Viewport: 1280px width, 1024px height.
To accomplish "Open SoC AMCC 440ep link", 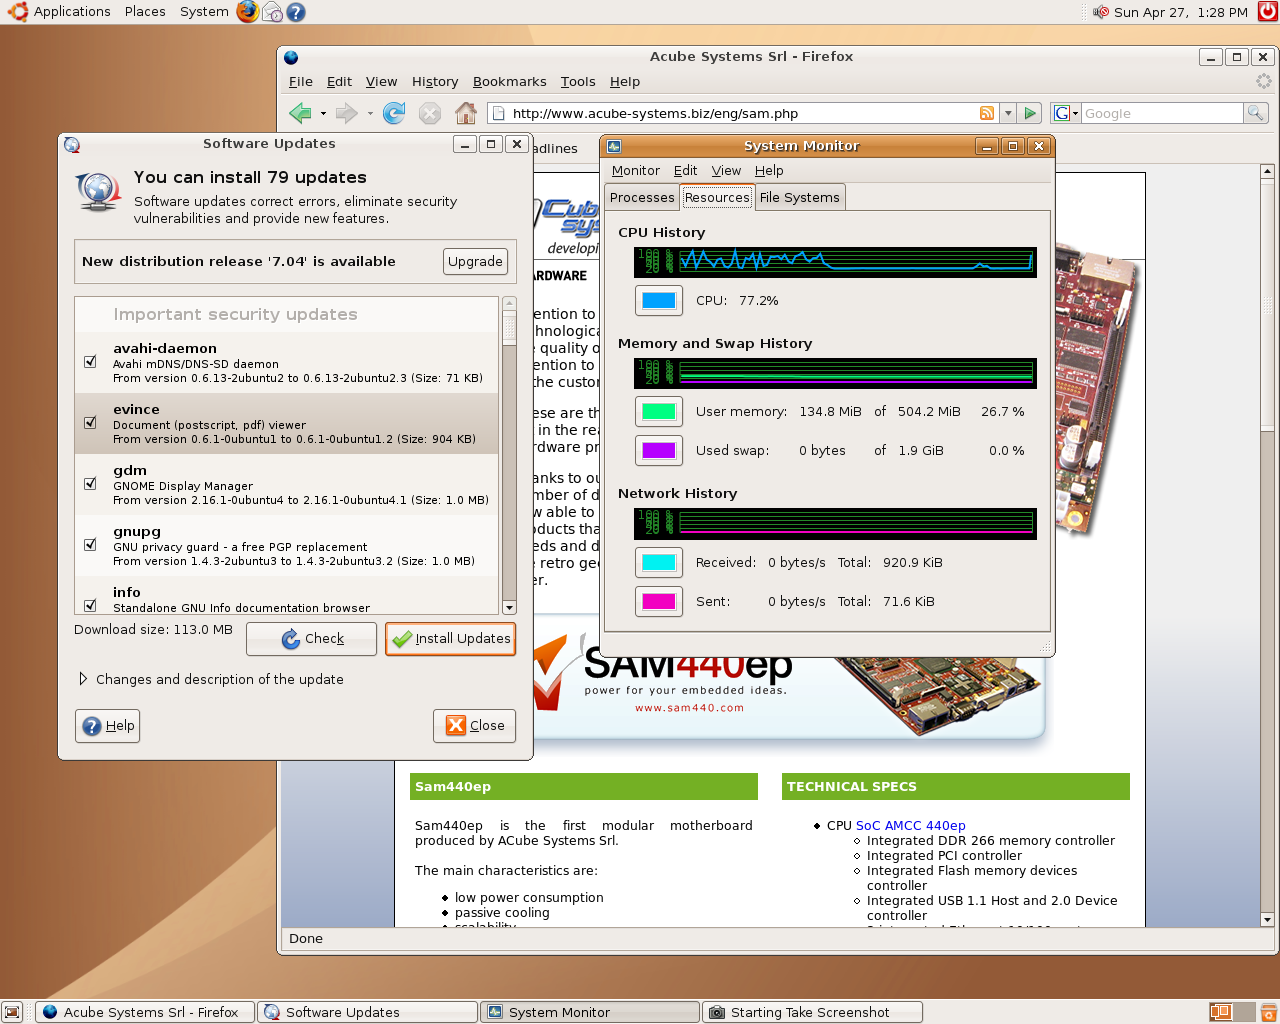I will click(x=910, y=826).
